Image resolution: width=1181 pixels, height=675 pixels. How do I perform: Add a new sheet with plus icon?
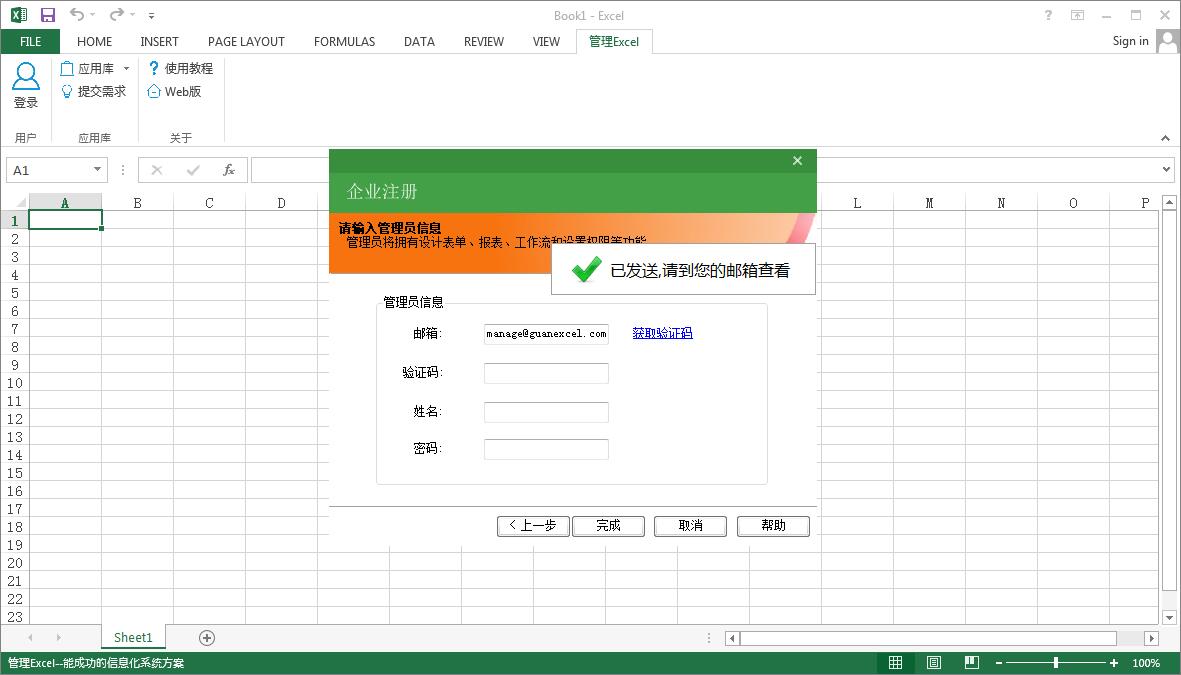pos(207,638)
